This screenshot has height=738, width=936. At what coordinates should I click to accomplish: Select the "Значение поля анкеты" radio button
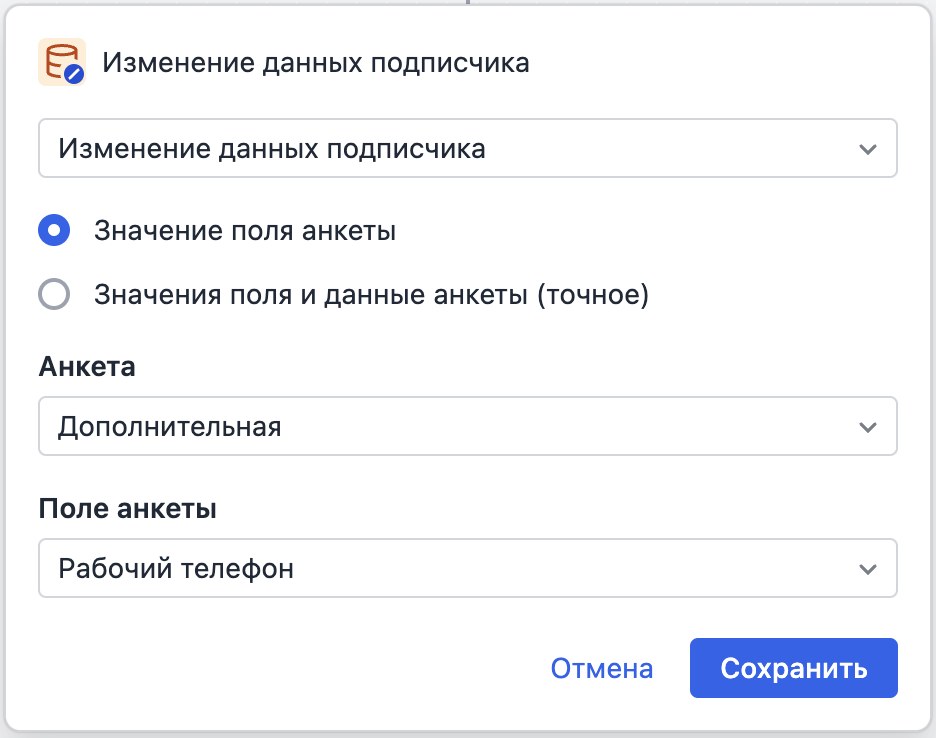tap(54, 231)
